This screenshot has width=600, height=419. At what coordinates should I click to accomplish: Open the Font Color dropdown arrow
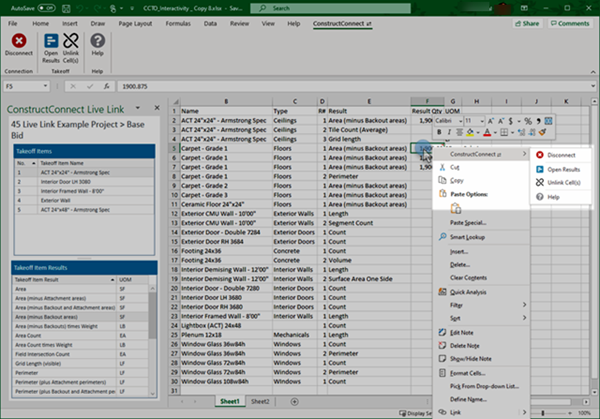pyautogui.click(x=495, y=133)
